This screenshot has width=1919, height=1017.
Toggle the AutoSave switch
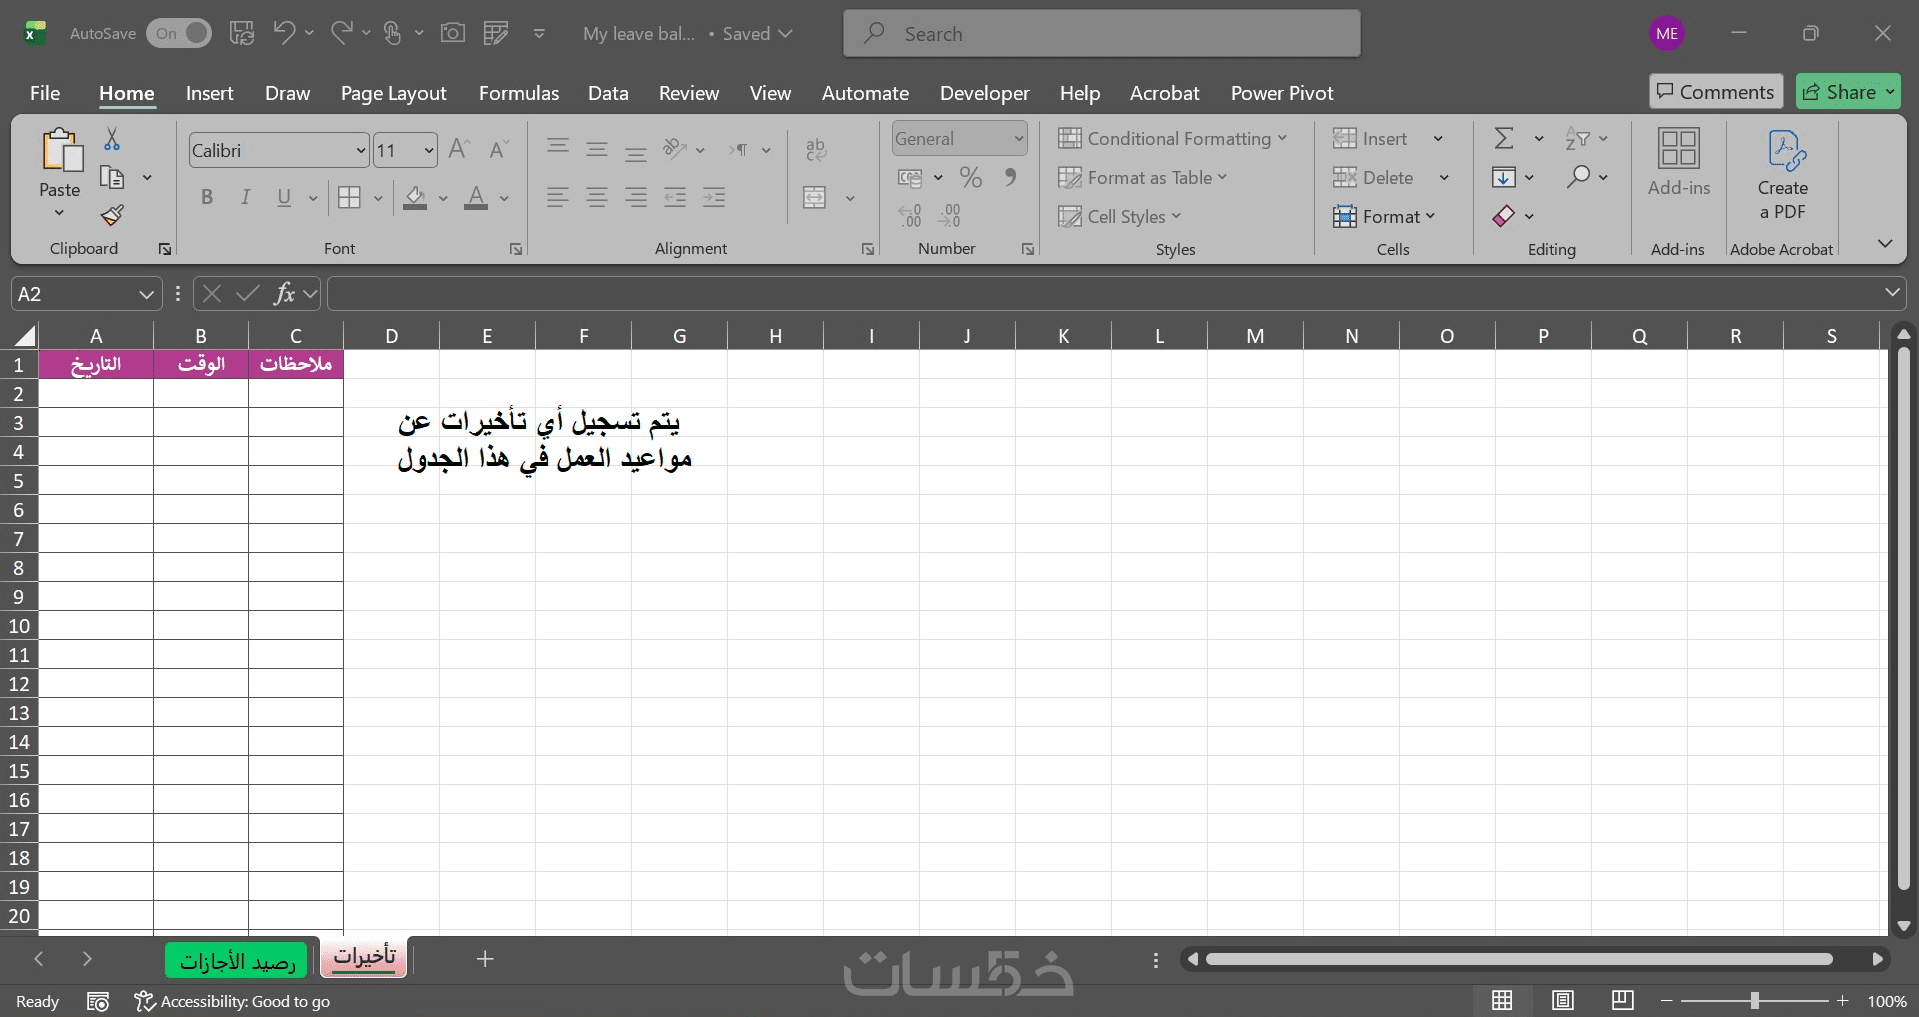tap(180, 33)
